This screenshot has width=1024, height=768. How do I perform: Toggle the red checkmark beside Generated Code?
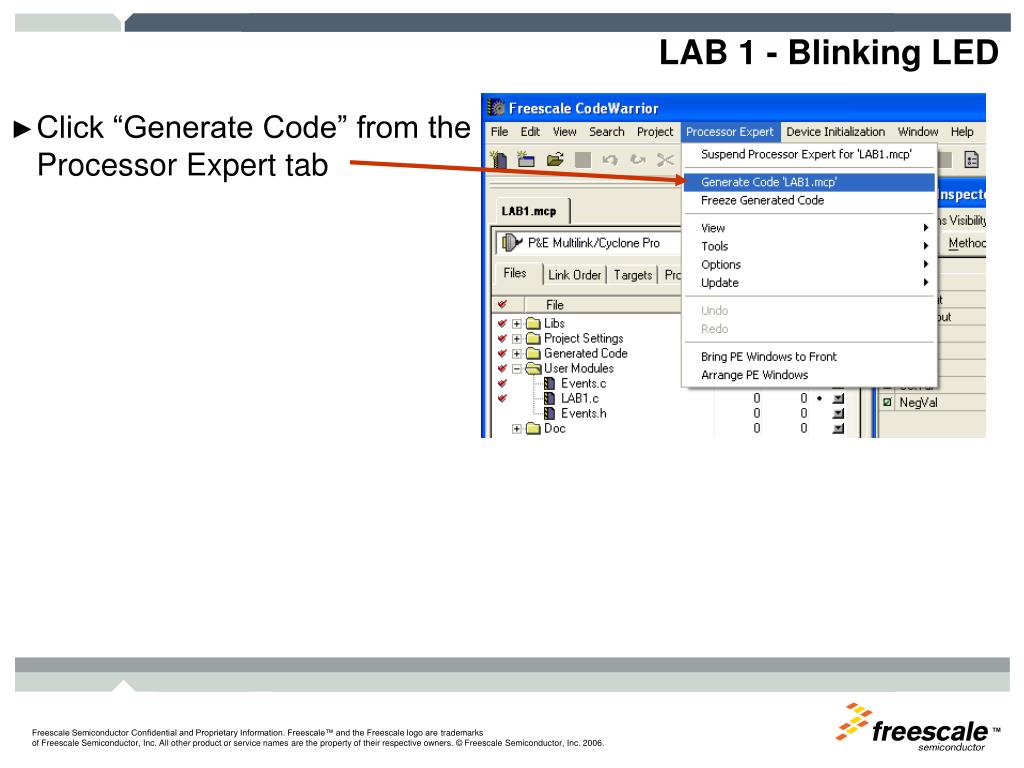(x=502, y=353)
